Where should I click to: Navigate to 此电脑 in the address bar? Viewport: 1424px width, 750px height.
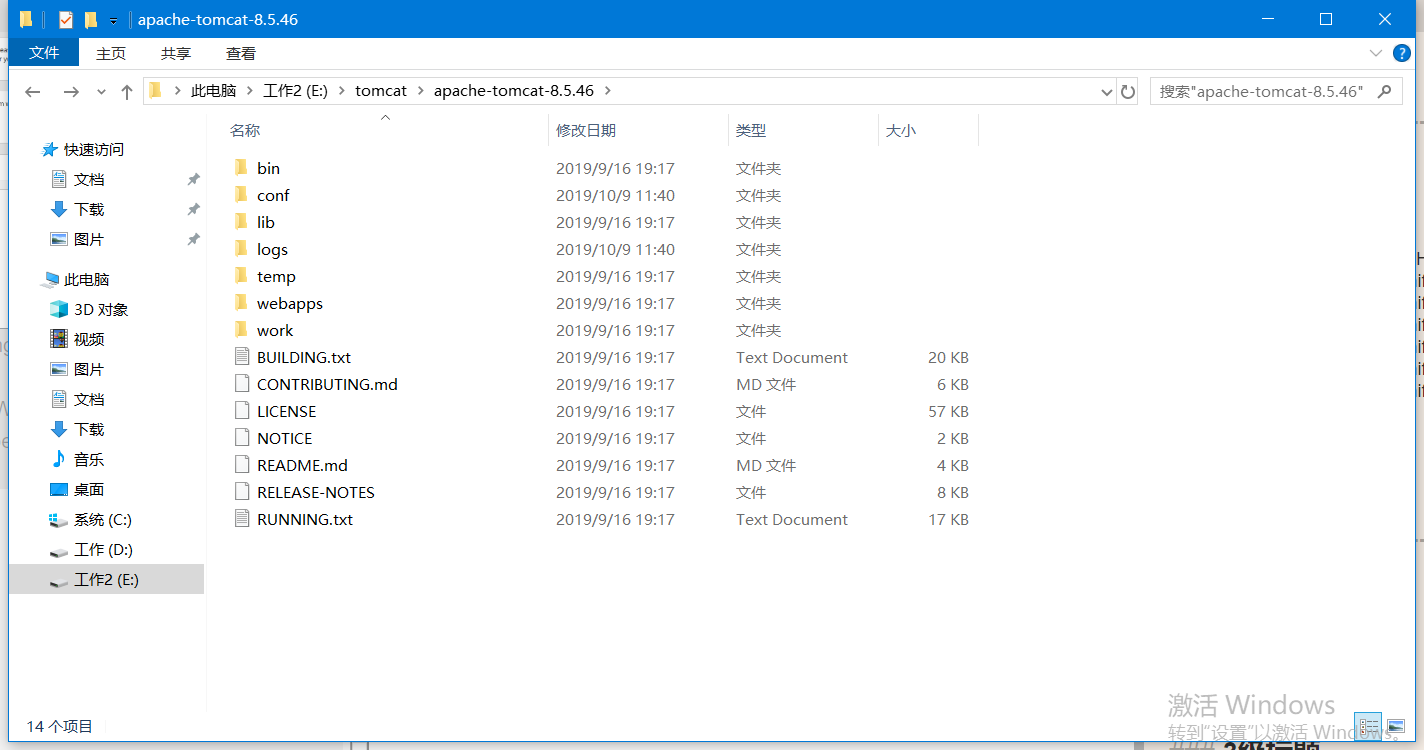tap(214, 91)
